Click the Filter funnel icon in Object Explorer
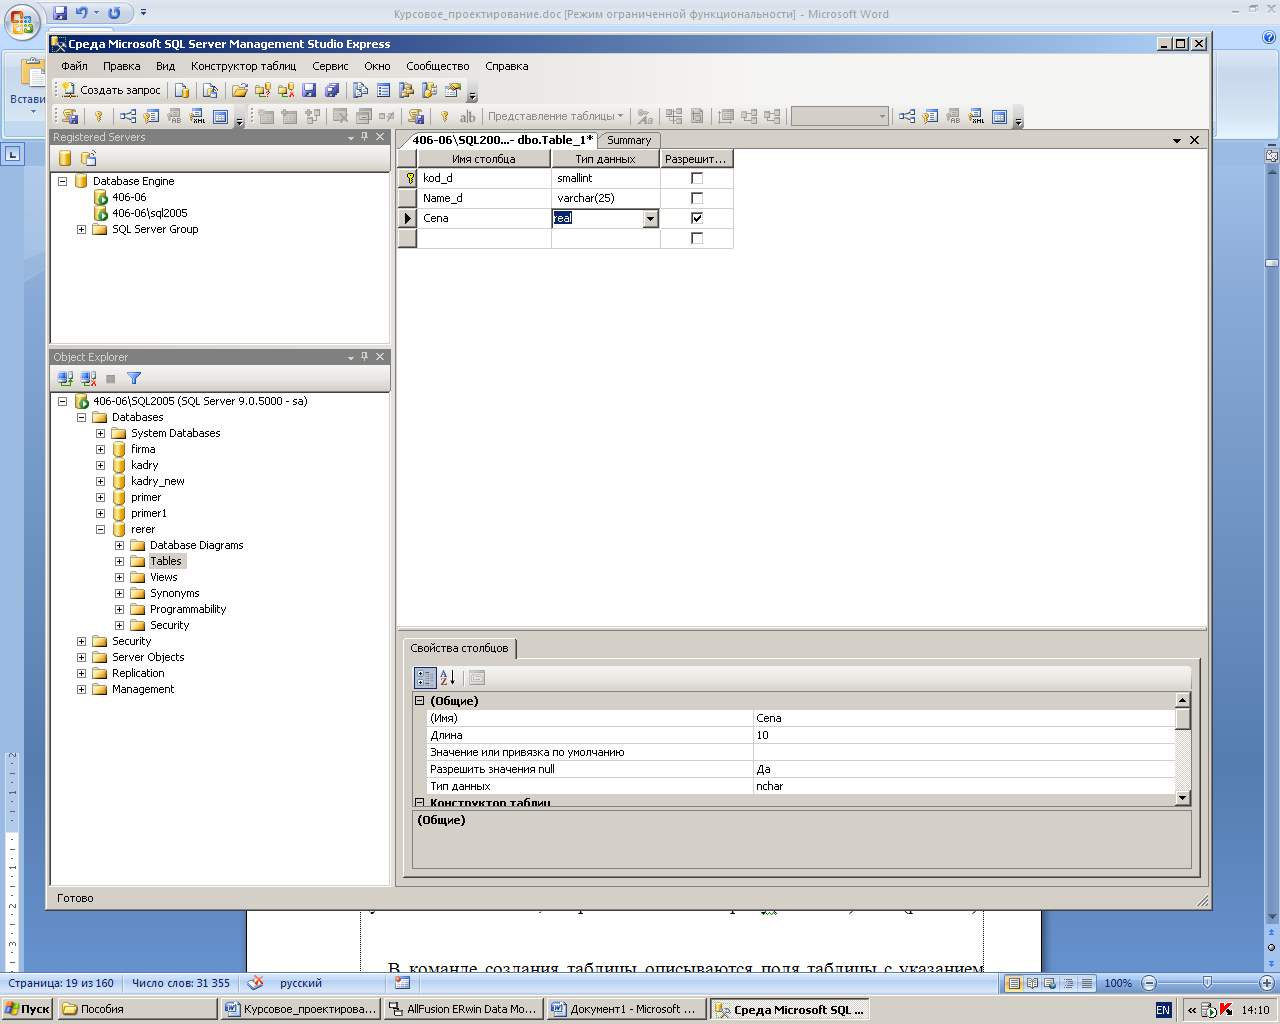1280x1024 pixels. [x=134, y=378]
